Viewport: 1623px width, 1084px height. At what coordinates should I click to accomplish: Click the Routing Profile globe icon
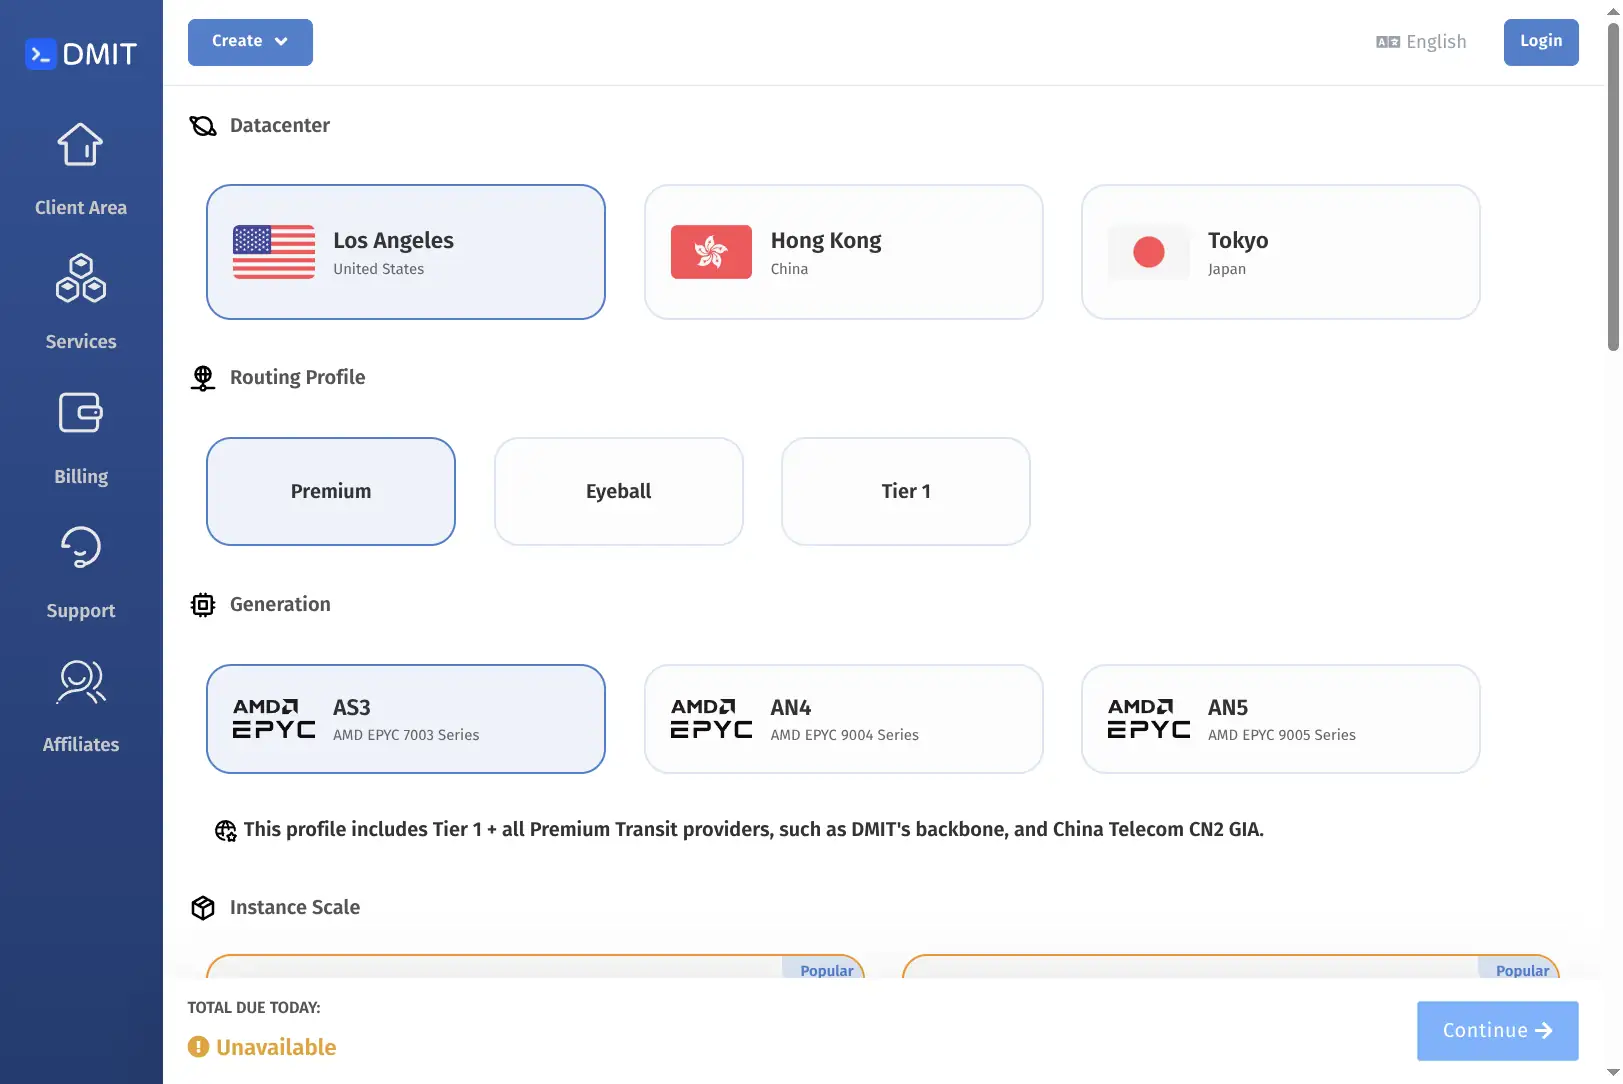click(203, 378)
